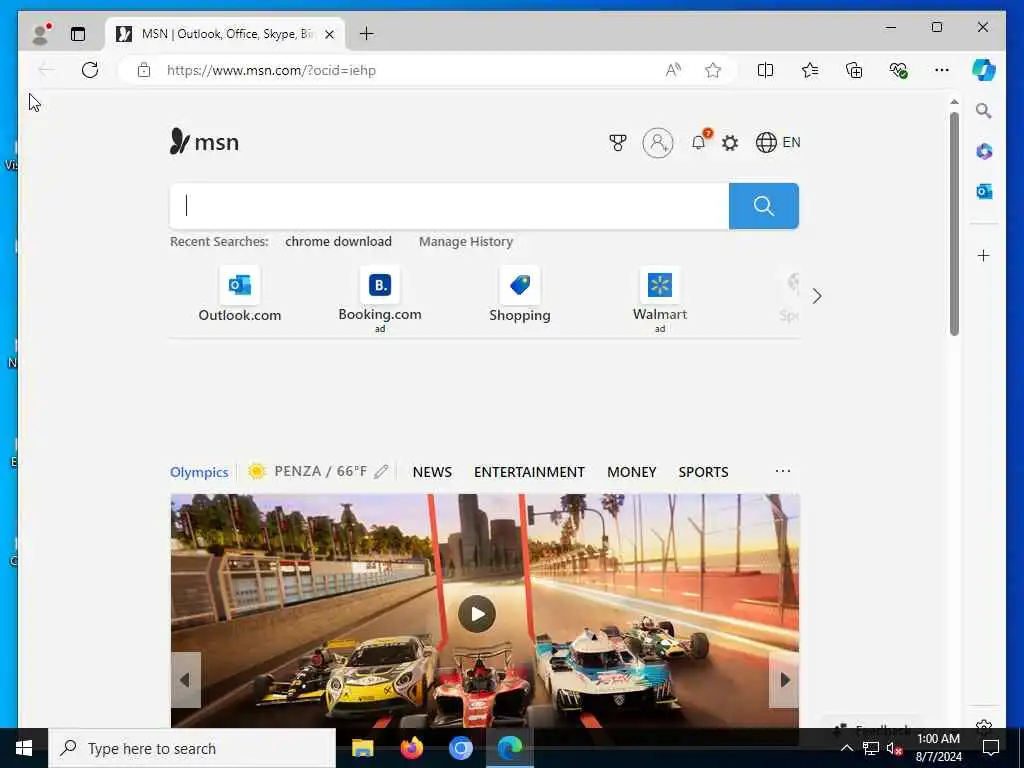Click the address bar URL

pyautogui.click(x=271, y=71)
